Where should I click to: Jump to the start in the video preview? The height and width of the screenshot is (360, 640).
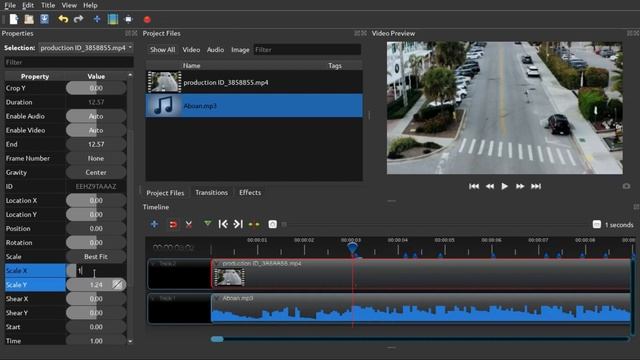(x=474, y=186)
